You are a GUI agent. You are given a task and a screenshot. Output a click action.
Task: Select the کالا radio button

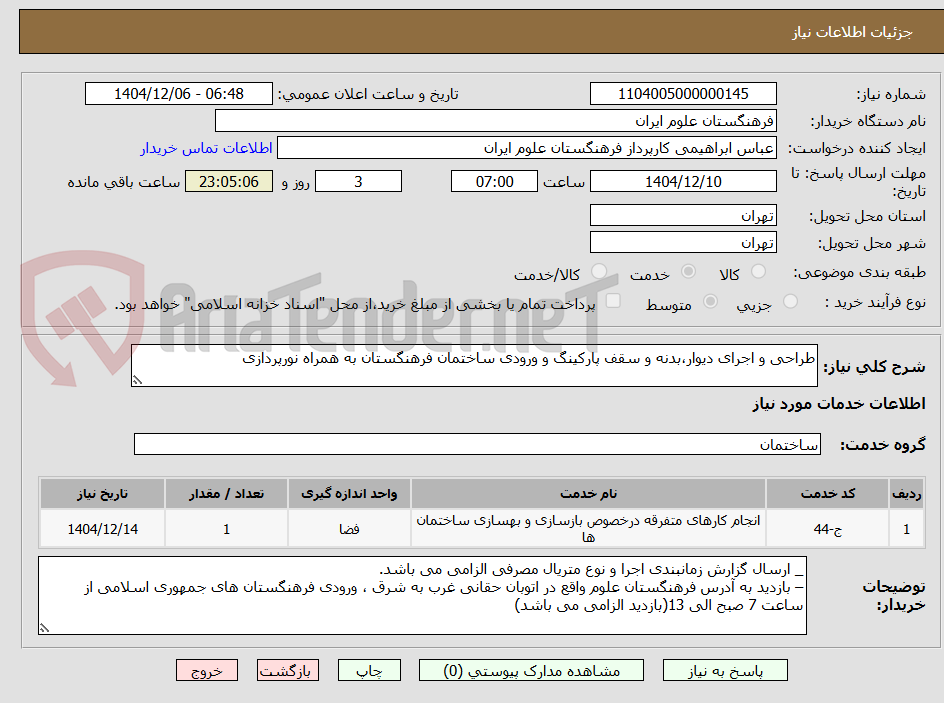click(x=759, y=272)
